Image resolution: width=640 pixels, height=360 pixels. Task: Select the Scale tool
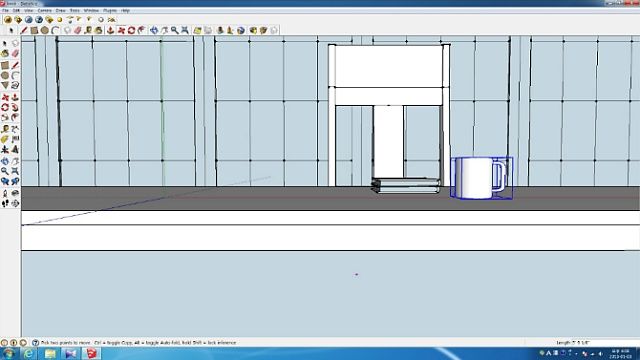tap(5, 117)
